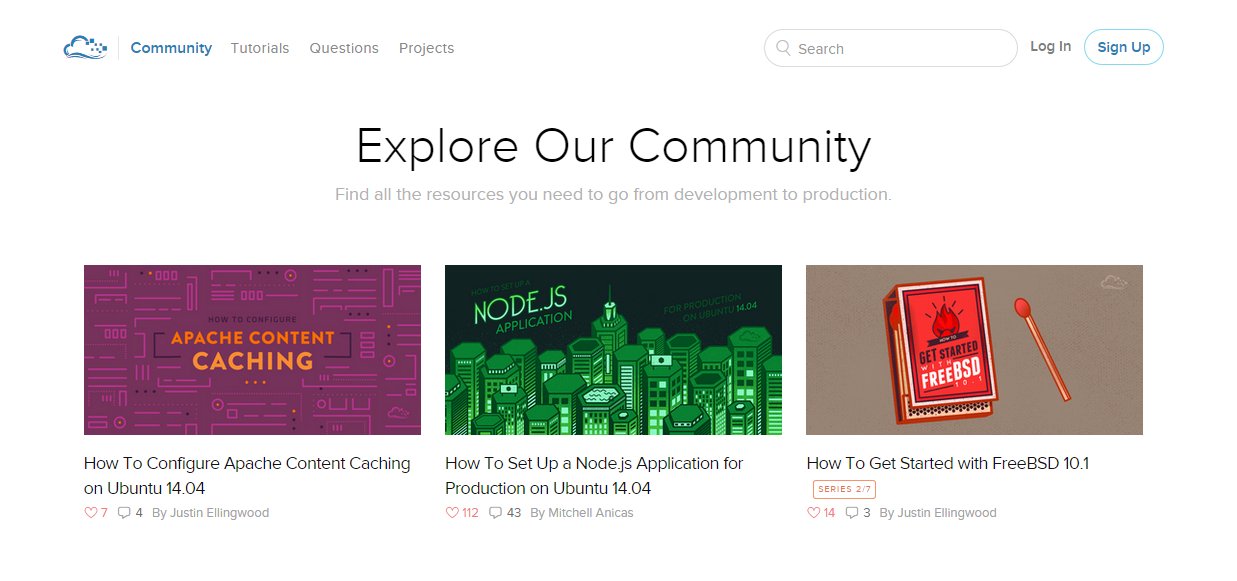
Task: Open the Community nav item
Action: (x=171, y=48)
